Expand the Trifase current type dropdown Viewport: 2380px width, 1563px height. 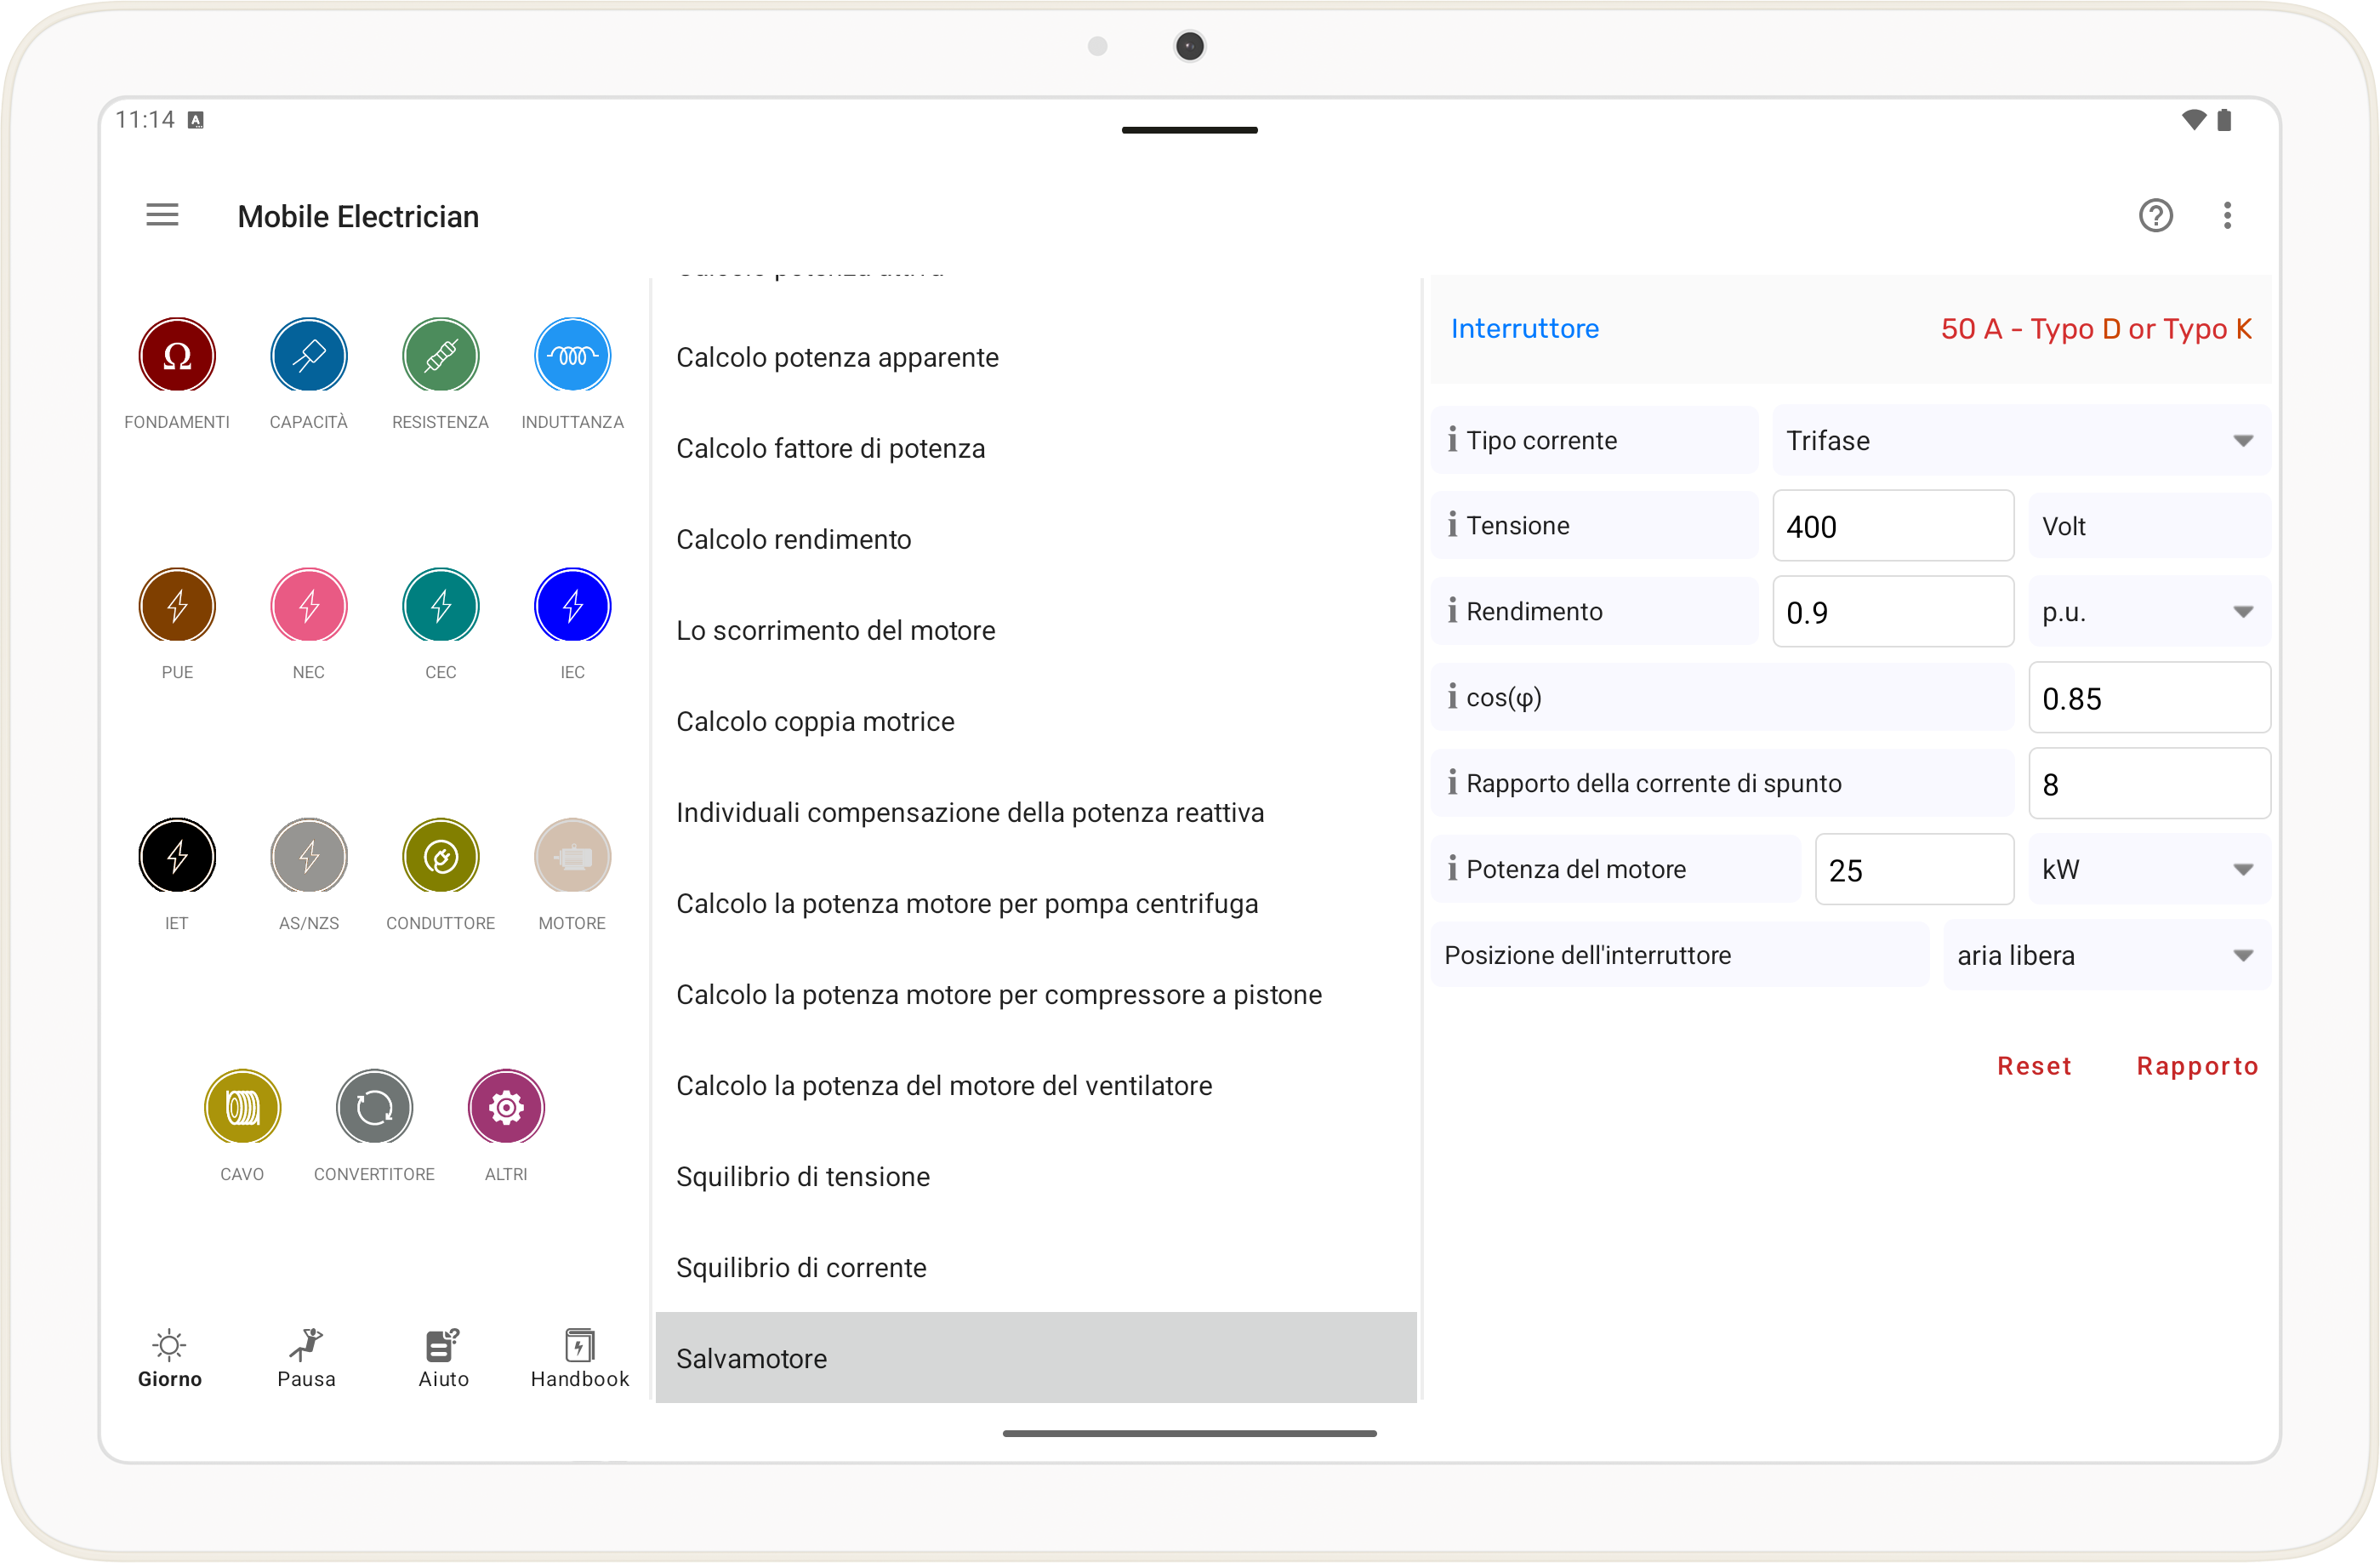2020,440
